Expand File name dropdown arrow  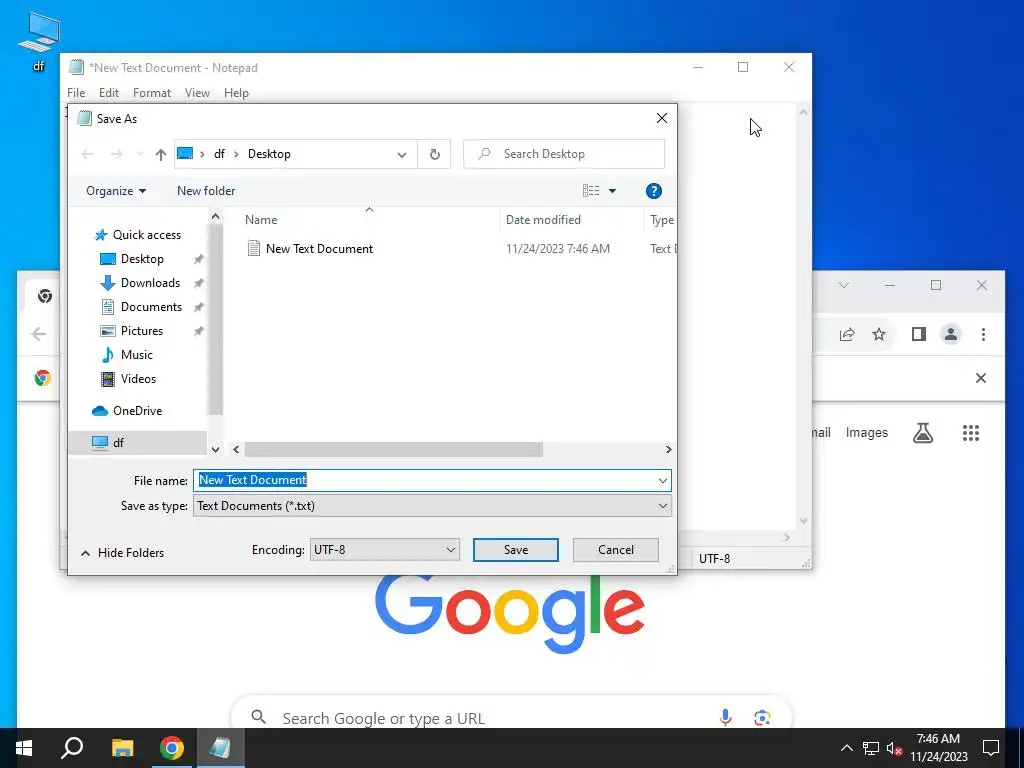click(662, 481)
